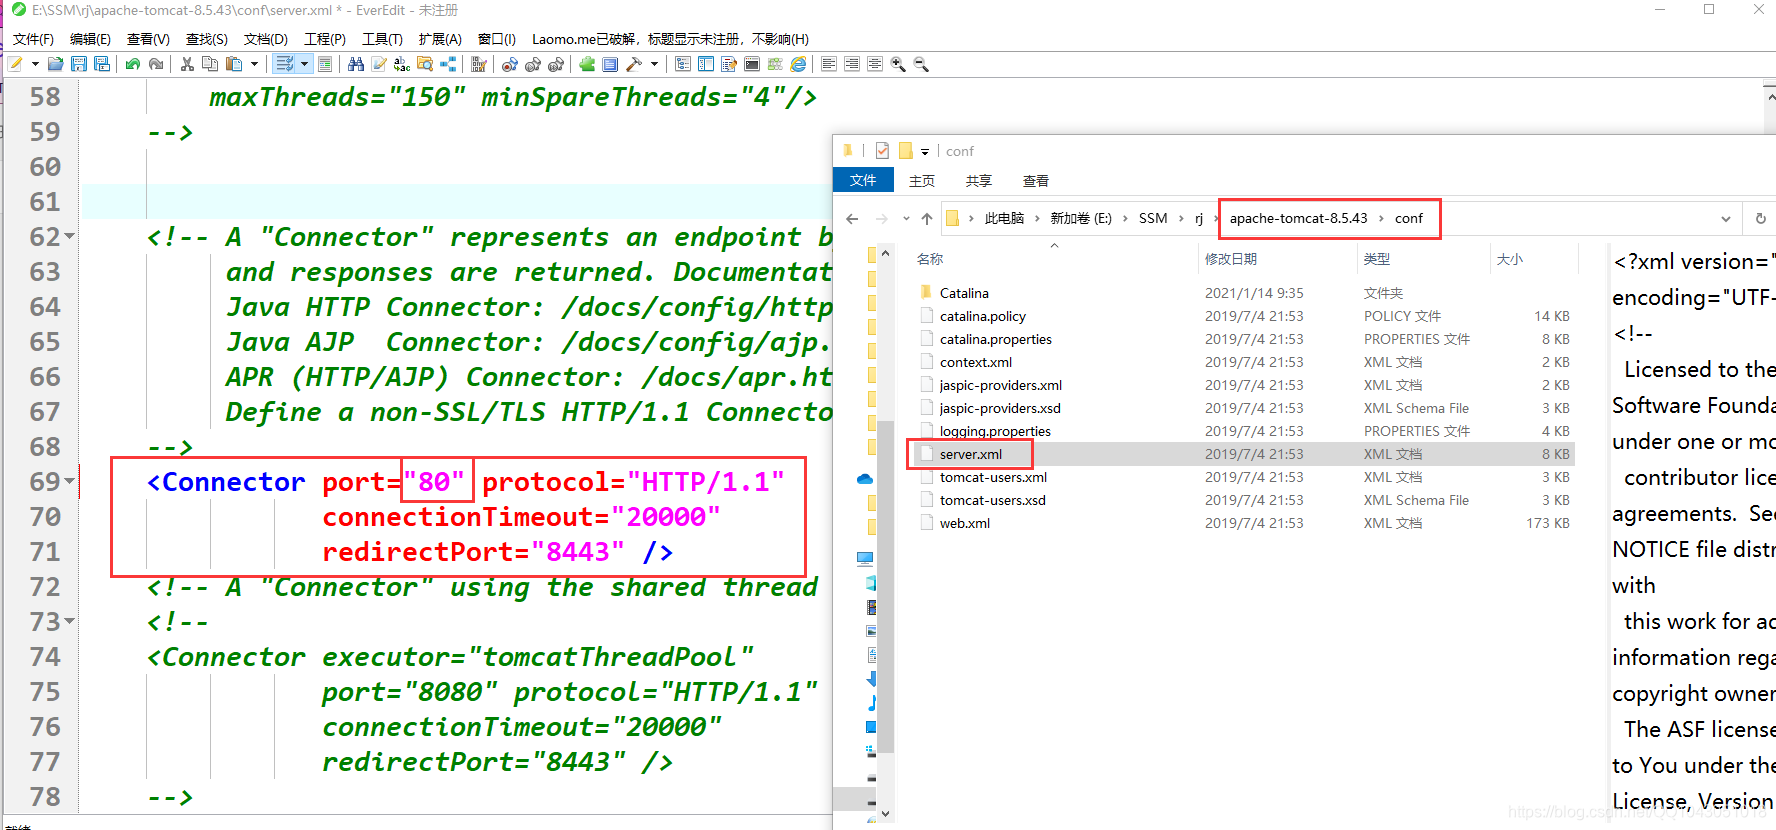Open the 文件(F) menu in EverEdit
The image size is (1776, 830).
33,39
